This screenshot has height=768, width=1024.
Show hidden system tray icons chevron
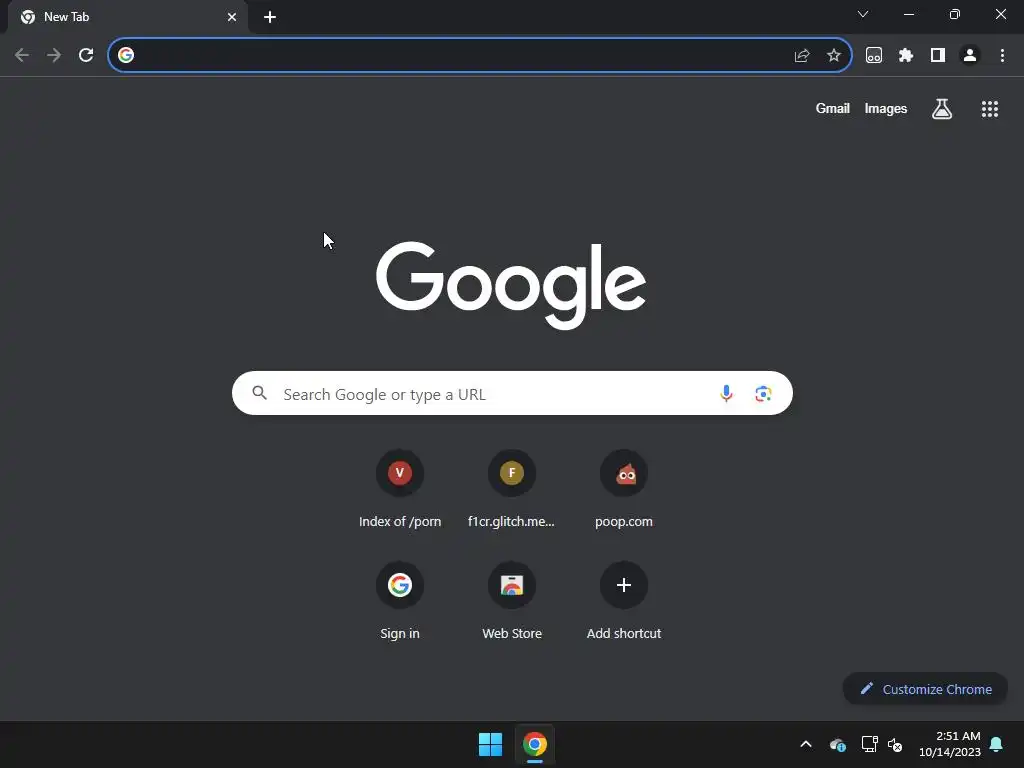pos(806,744)
